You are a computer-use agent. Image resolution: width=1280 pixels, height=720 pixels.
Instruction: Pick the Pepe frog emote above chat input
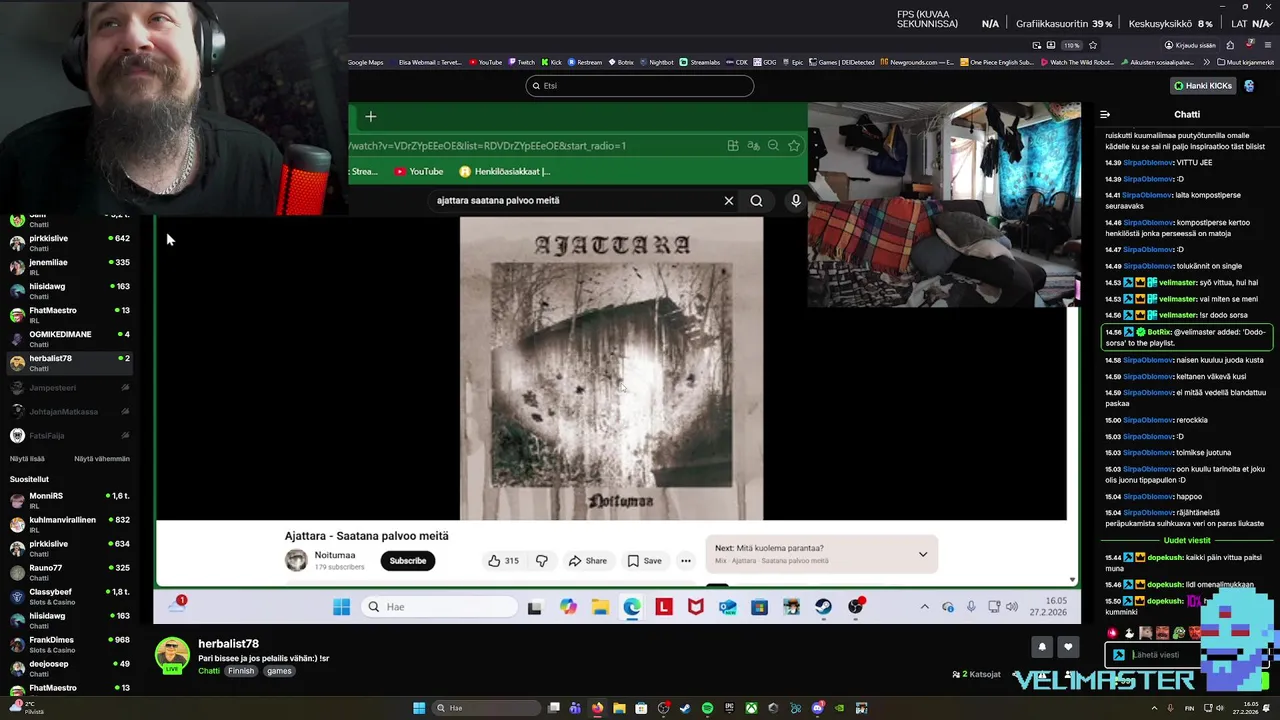coord(1179,633)
